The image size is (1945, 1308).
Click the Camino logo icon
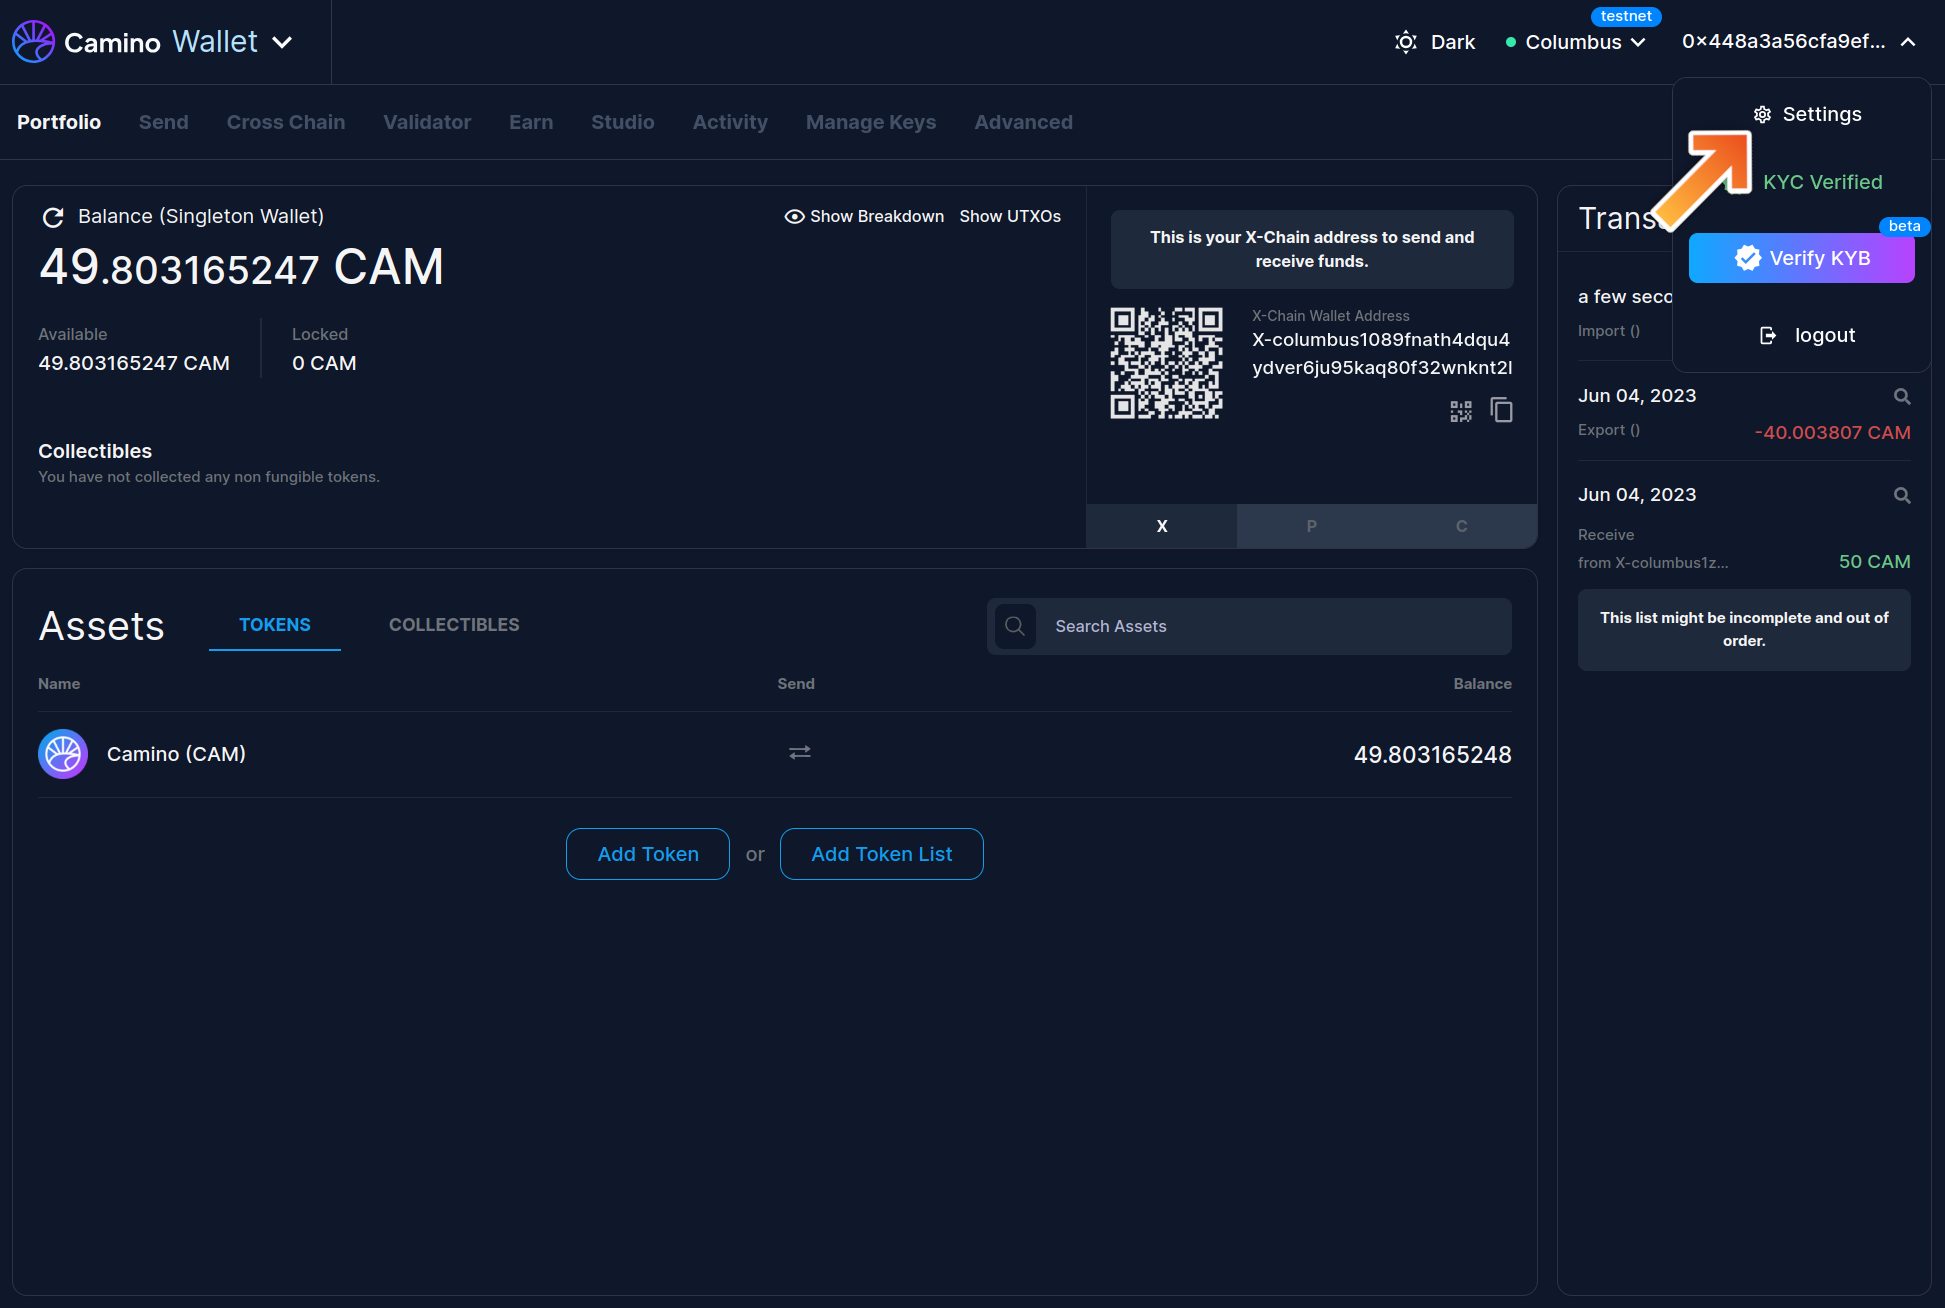(x=33, y=42)
